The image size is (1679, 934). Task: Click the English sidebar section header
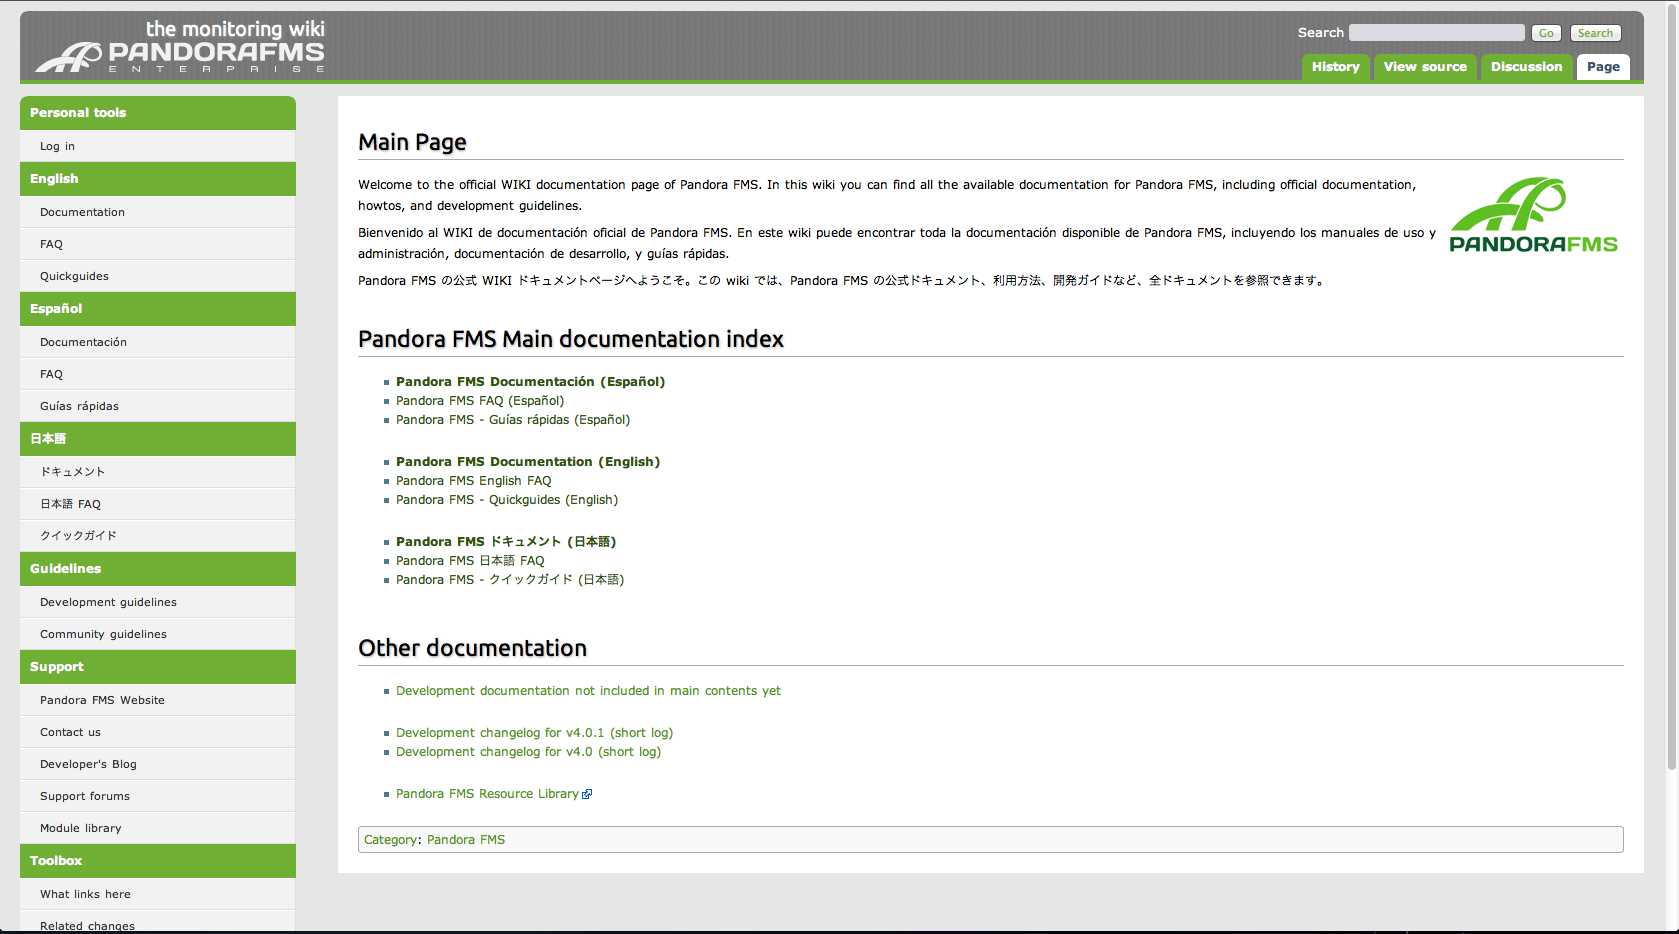tap(158, 179)
